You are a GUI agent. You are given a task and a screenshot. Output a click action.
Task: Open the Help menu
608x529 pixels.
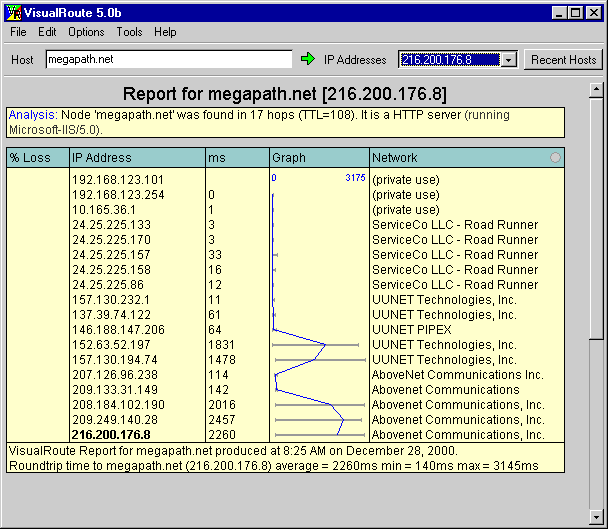click(165, 32)
